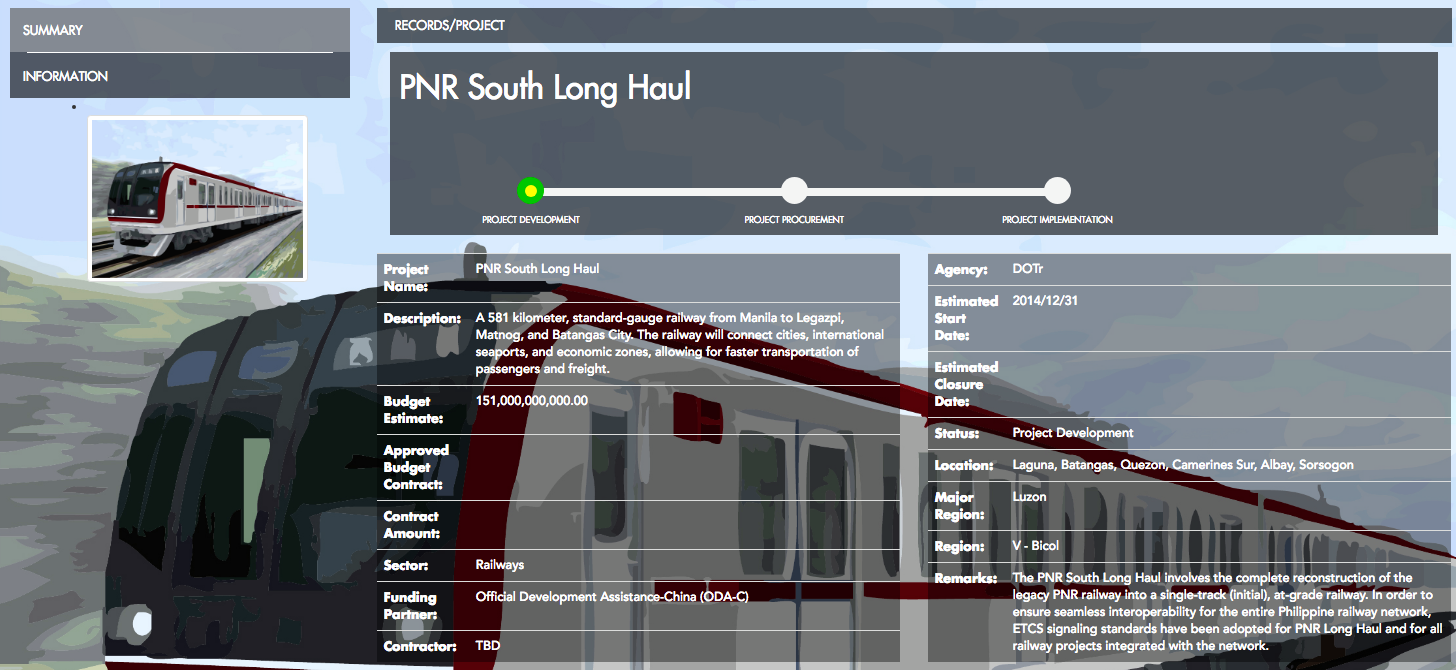
Task: Click the Project Procurement milestone dot
Action: 795,189
